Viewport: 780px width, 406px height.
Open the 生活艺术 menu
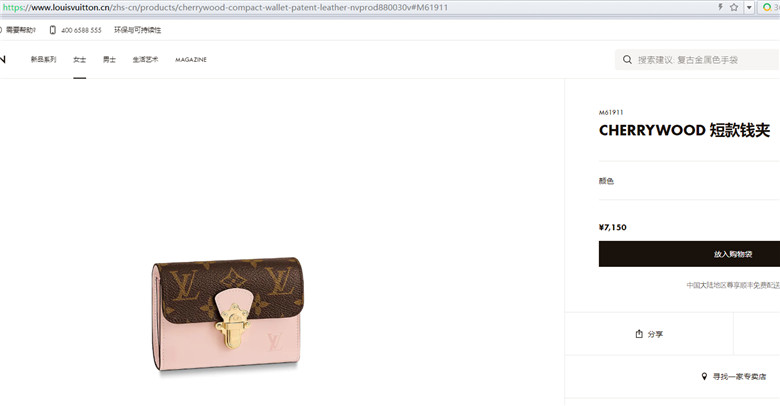tap(145, 59)
